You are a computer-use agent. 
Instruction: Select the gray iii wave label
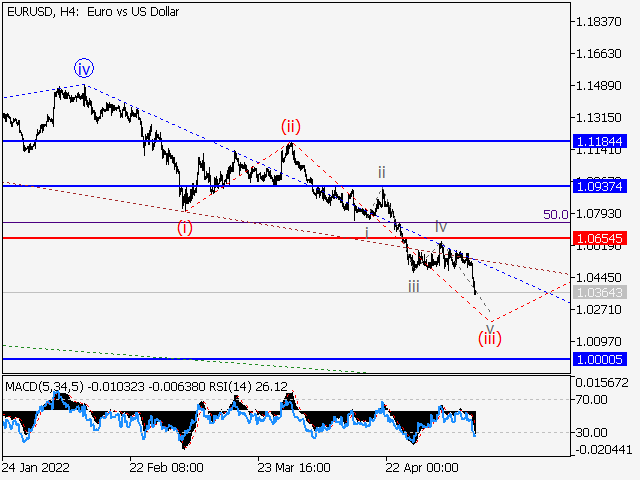coord(413,287)
